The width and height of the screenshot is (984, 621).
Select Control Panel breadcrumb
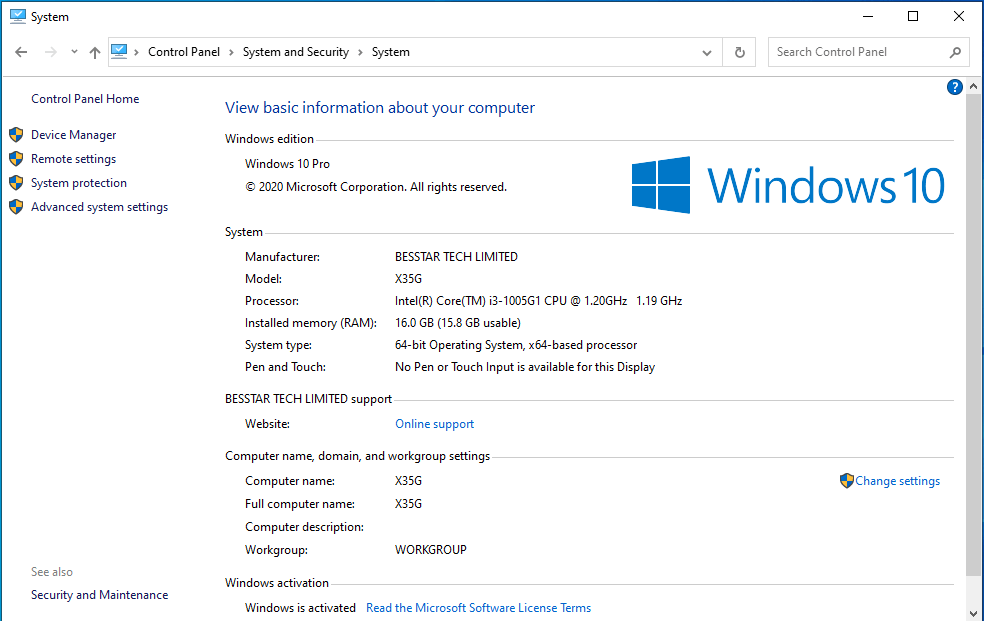(184, 52)
